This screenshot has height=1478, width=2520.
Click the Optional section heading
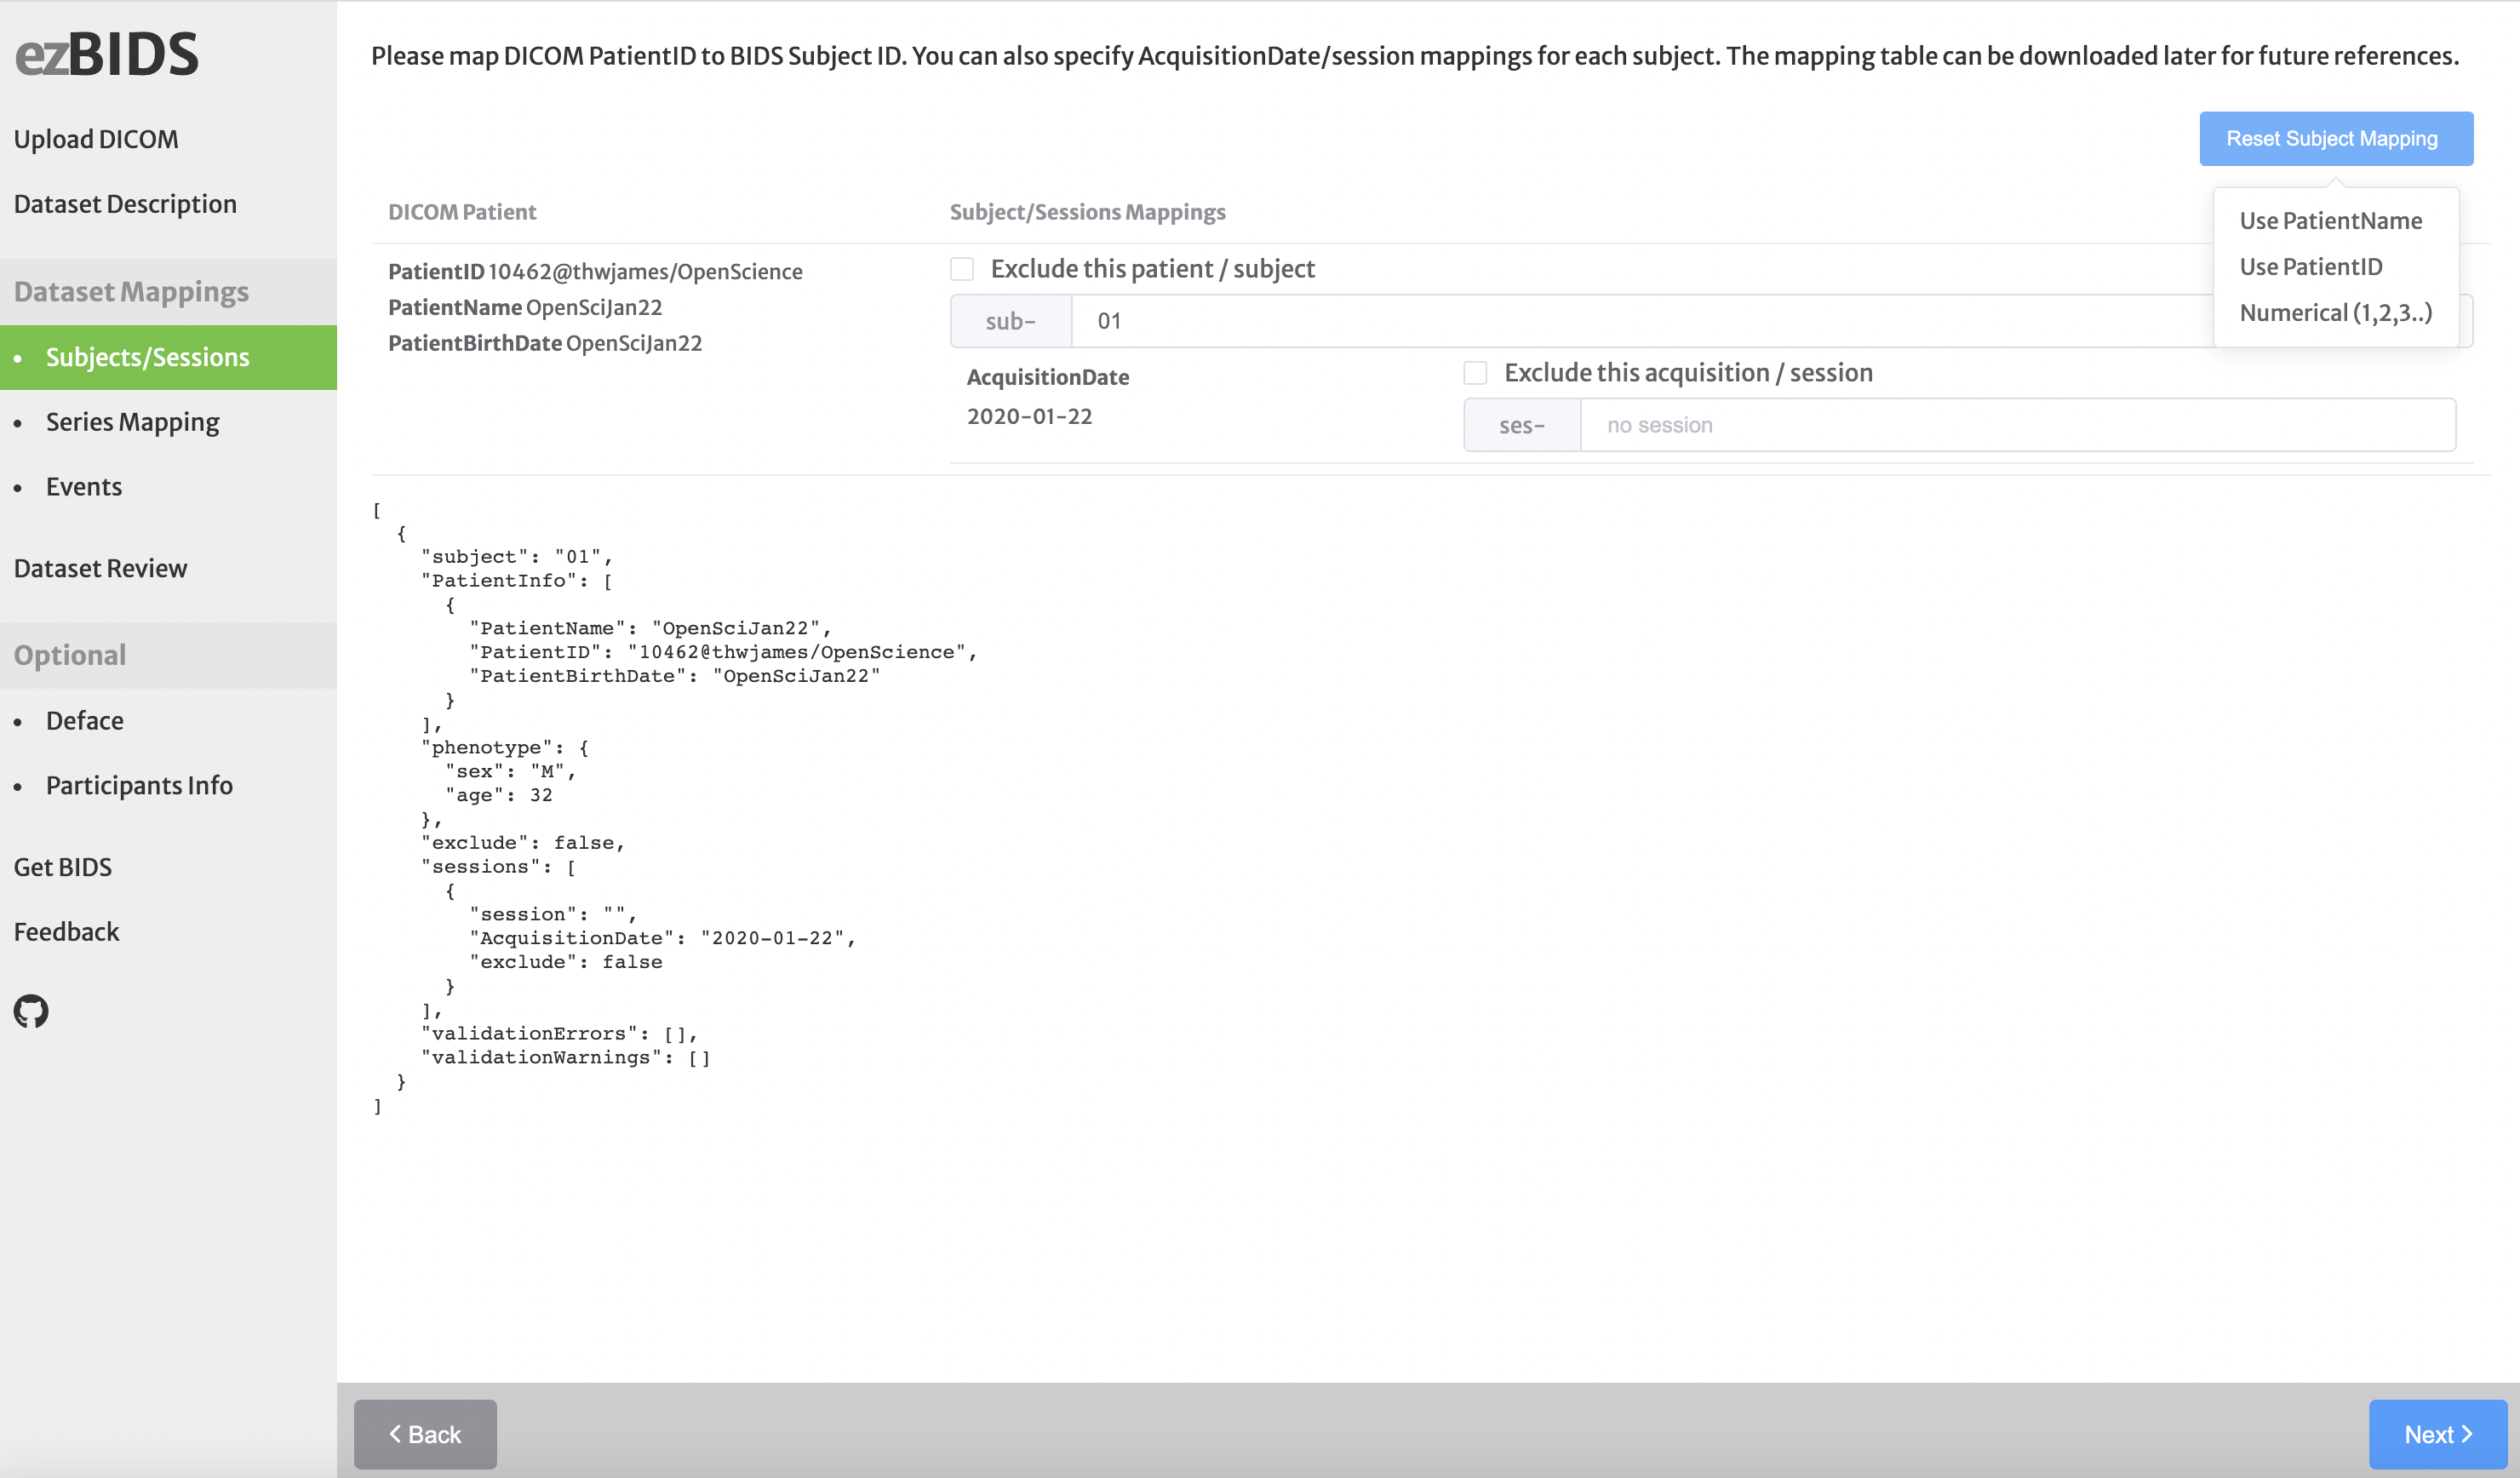pyautogui.click(x=70, y=655)
